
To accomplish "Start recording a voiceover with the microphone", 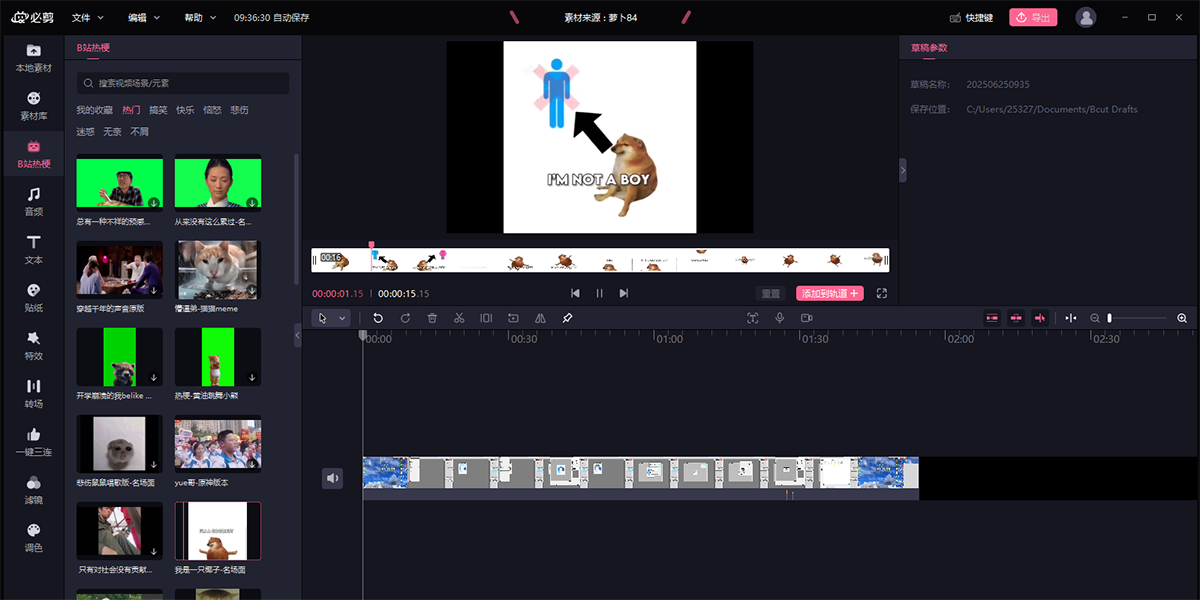I will [780, 317].
